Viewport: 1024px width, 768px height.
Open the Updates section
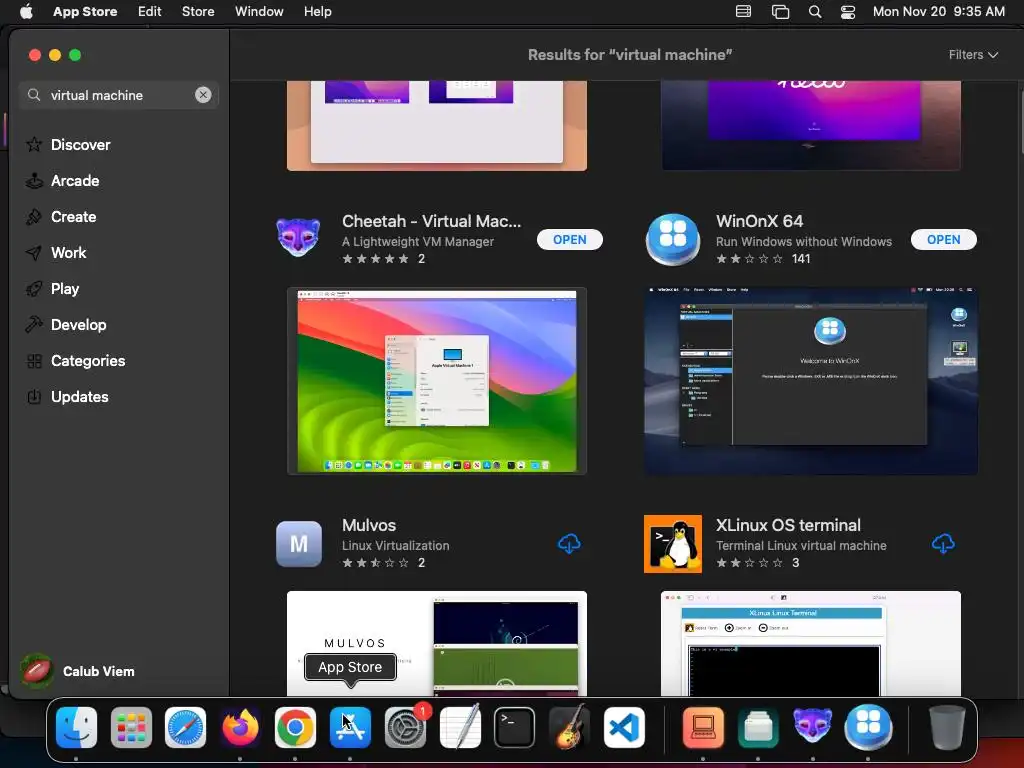tap(79, 396)
